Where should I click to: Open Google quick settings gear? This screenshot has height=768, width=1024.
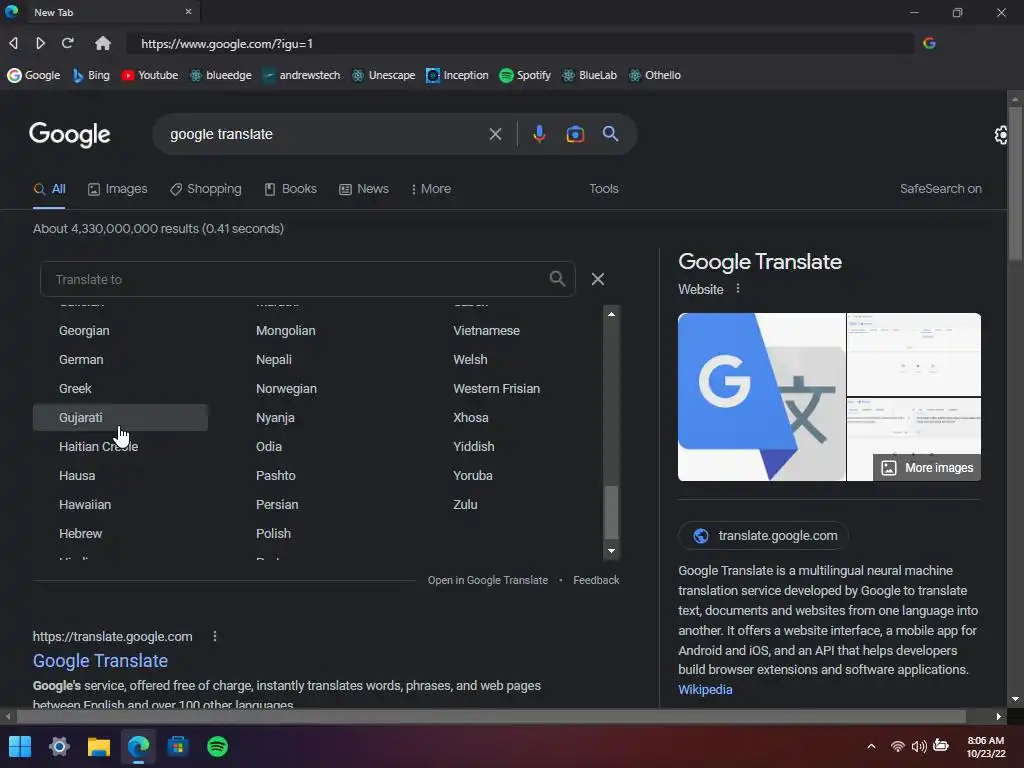[1000, 135]
